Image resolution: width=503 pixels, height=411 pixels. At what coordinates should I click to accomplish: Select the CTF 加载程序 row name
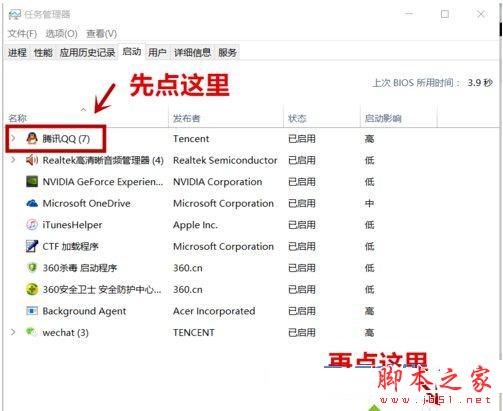tap(70, 247)
